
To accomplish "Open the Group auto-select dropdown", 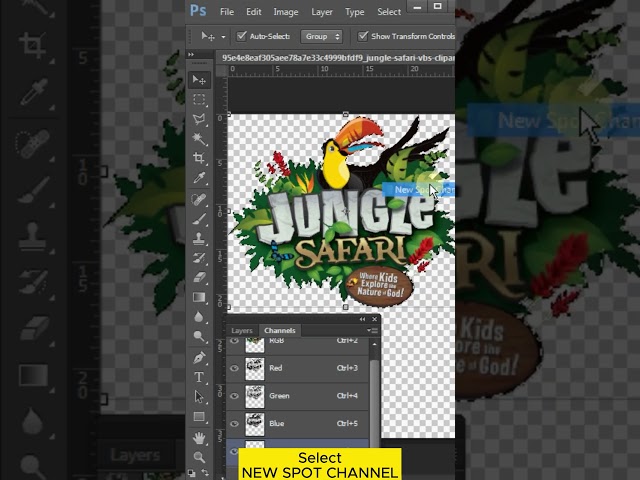I will pyautogui.click(x=322, y=36).
